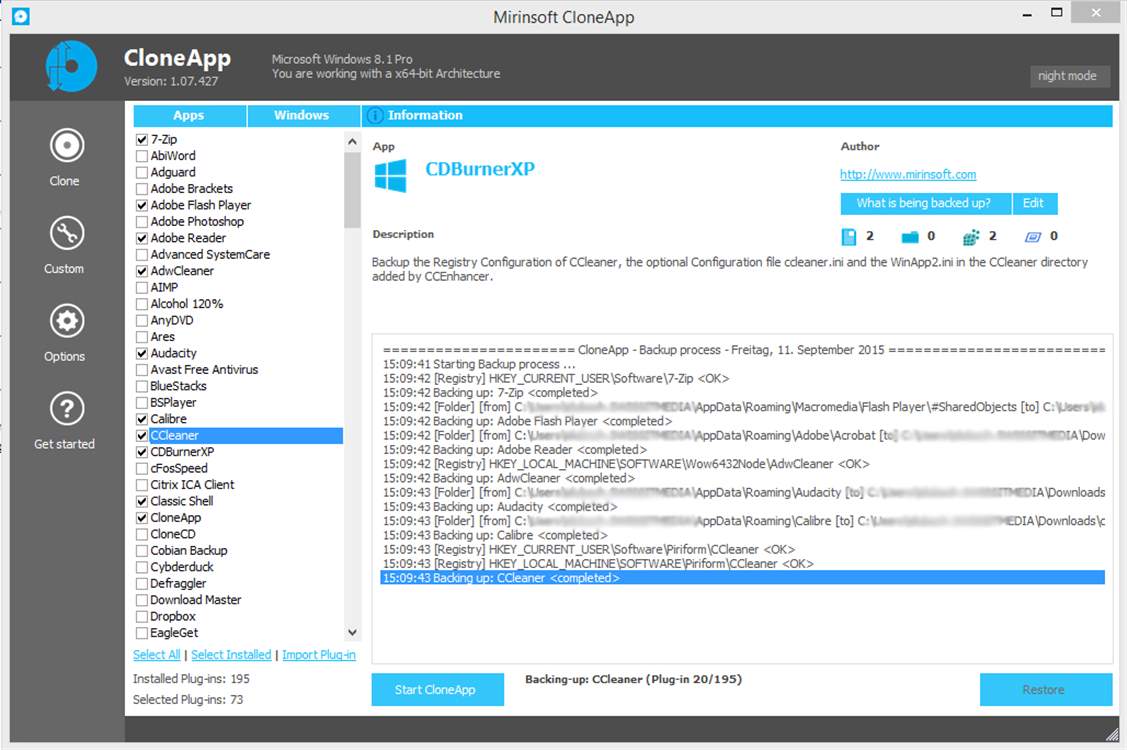Select the Backing up: Audacity completed log line
The image size is (1127, 750).
pos(500,507)
